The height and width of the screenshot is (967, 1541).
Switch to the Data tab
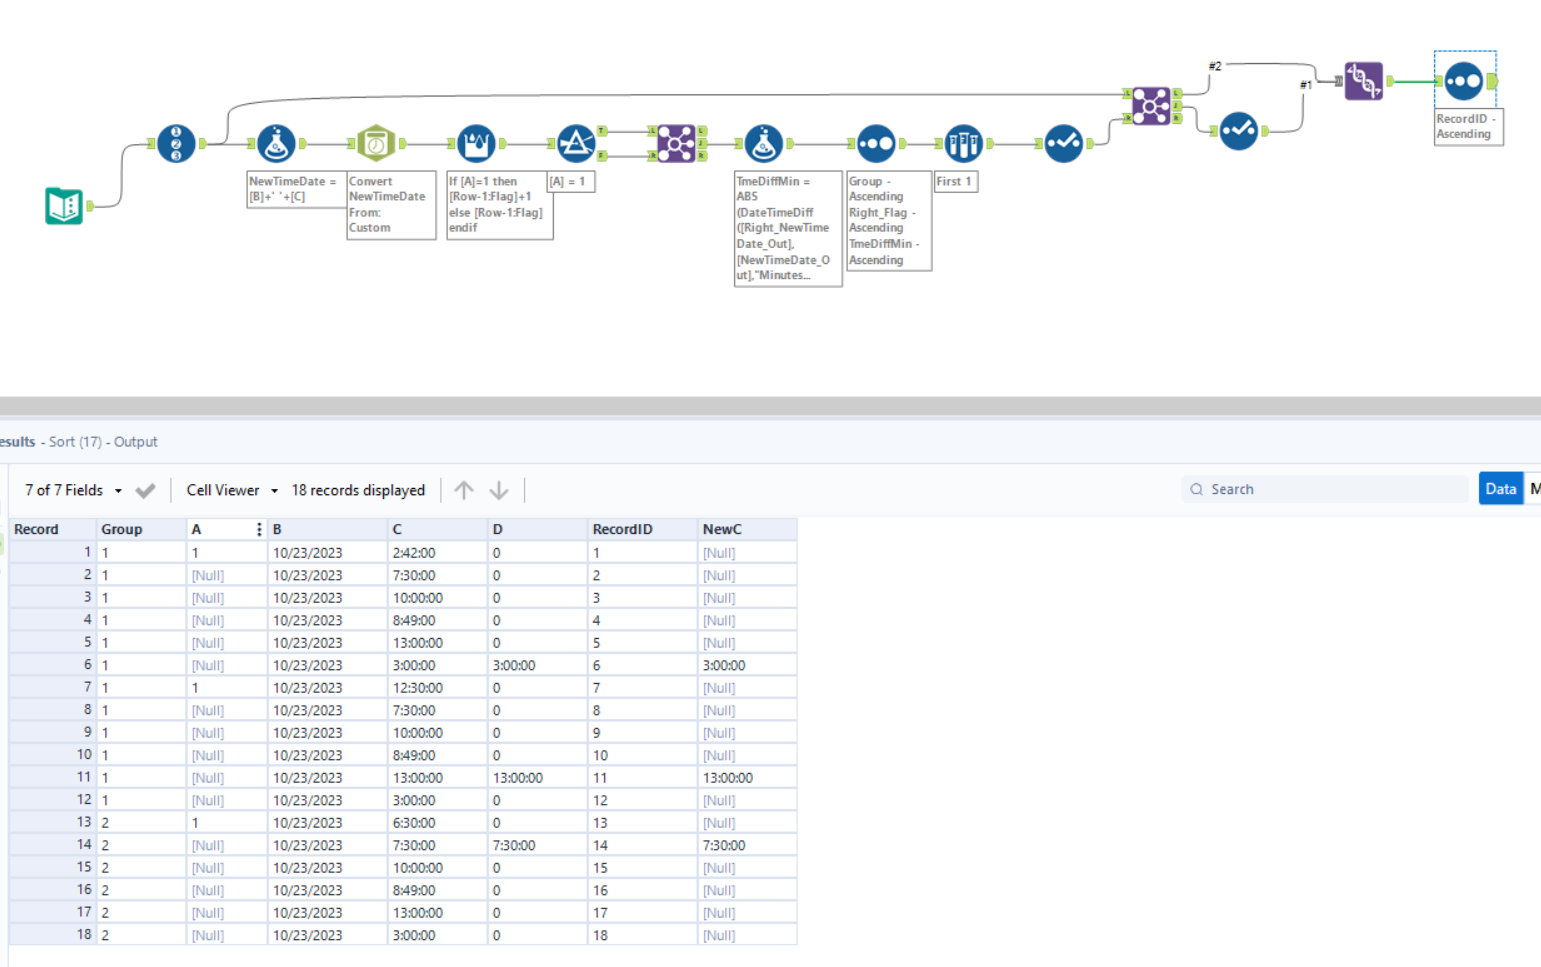coord(1500,489)
